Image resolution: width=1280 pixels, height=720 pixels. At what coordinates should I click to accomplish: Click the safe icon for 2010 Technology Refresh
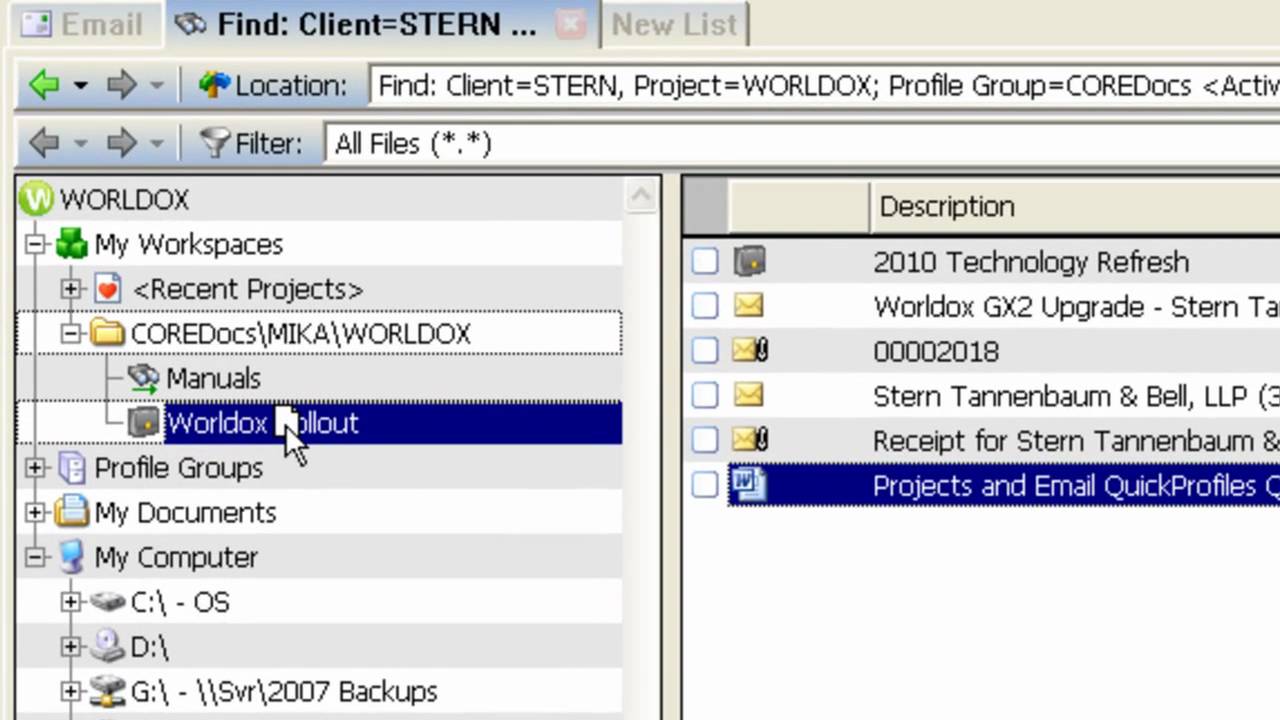(749, 262)
